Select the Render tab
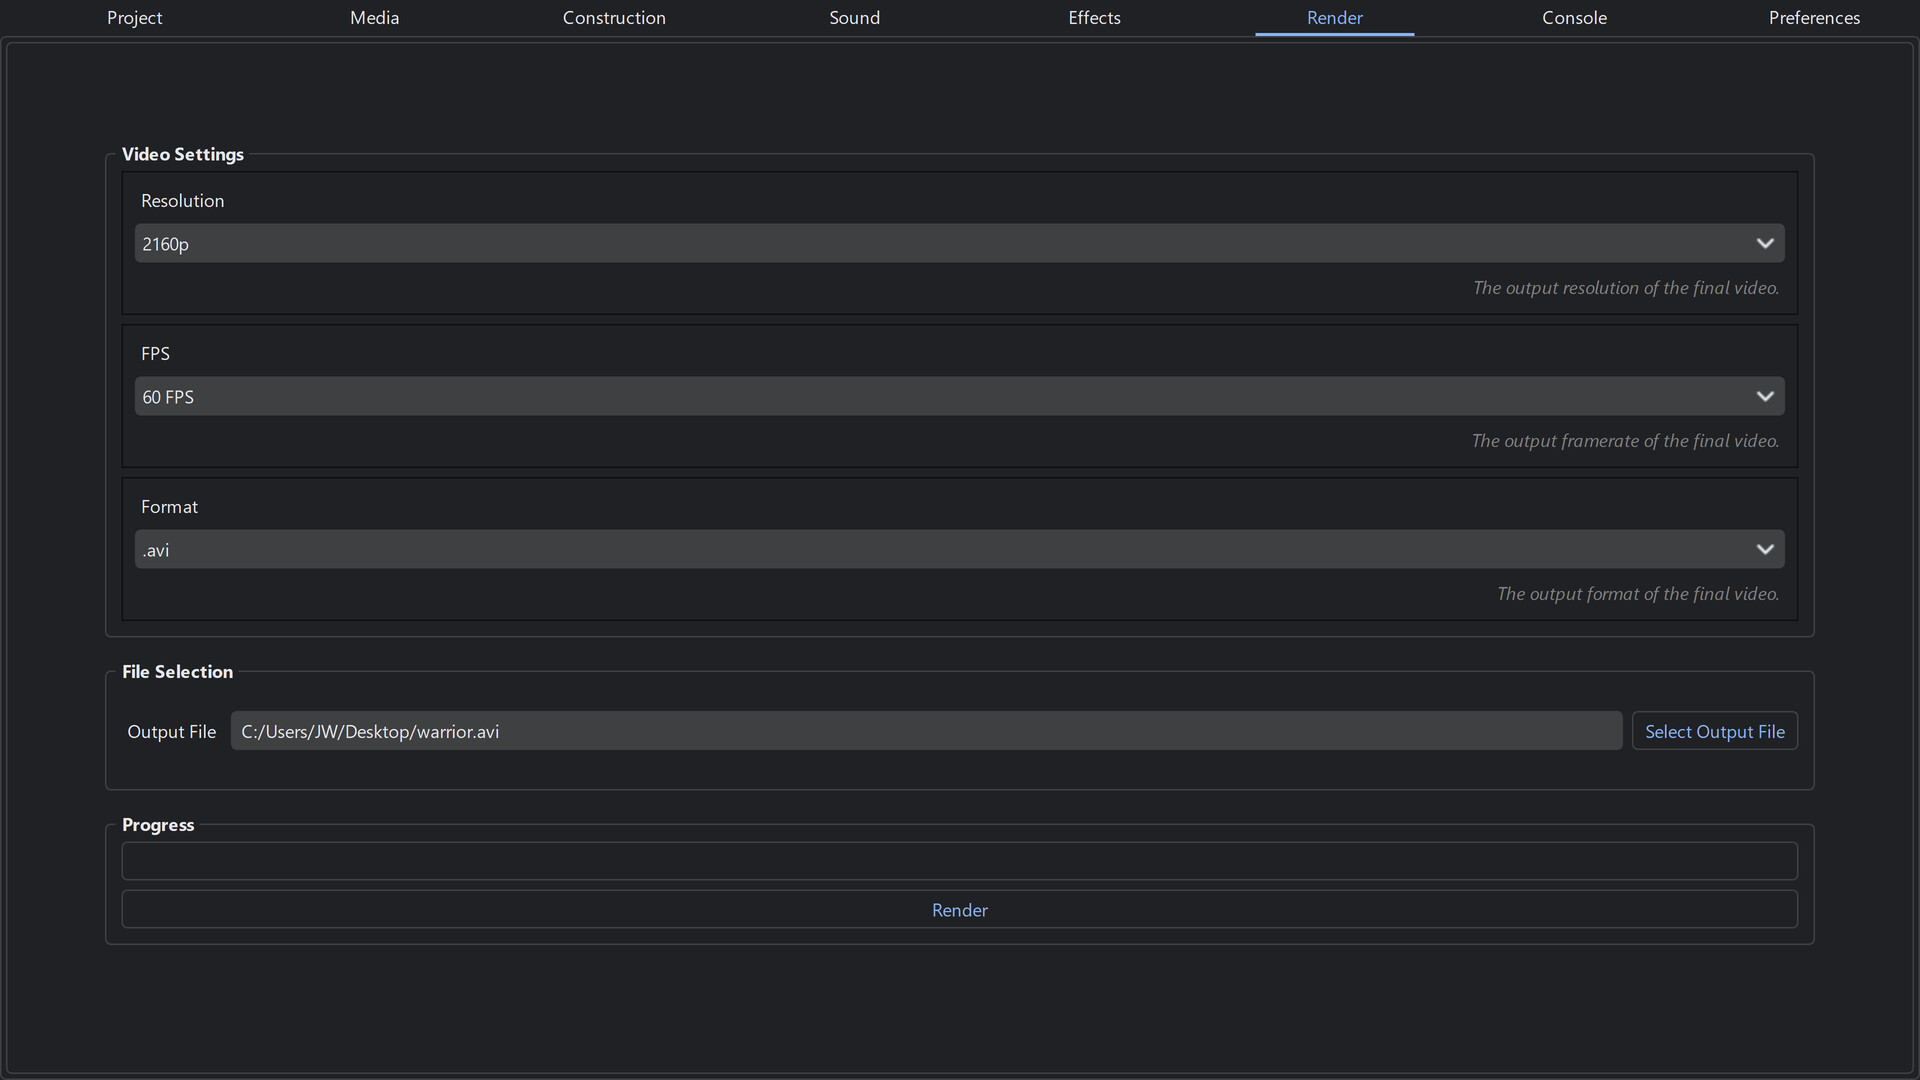This screenshot has width=1920, height=1080. tap(1334, 18)
